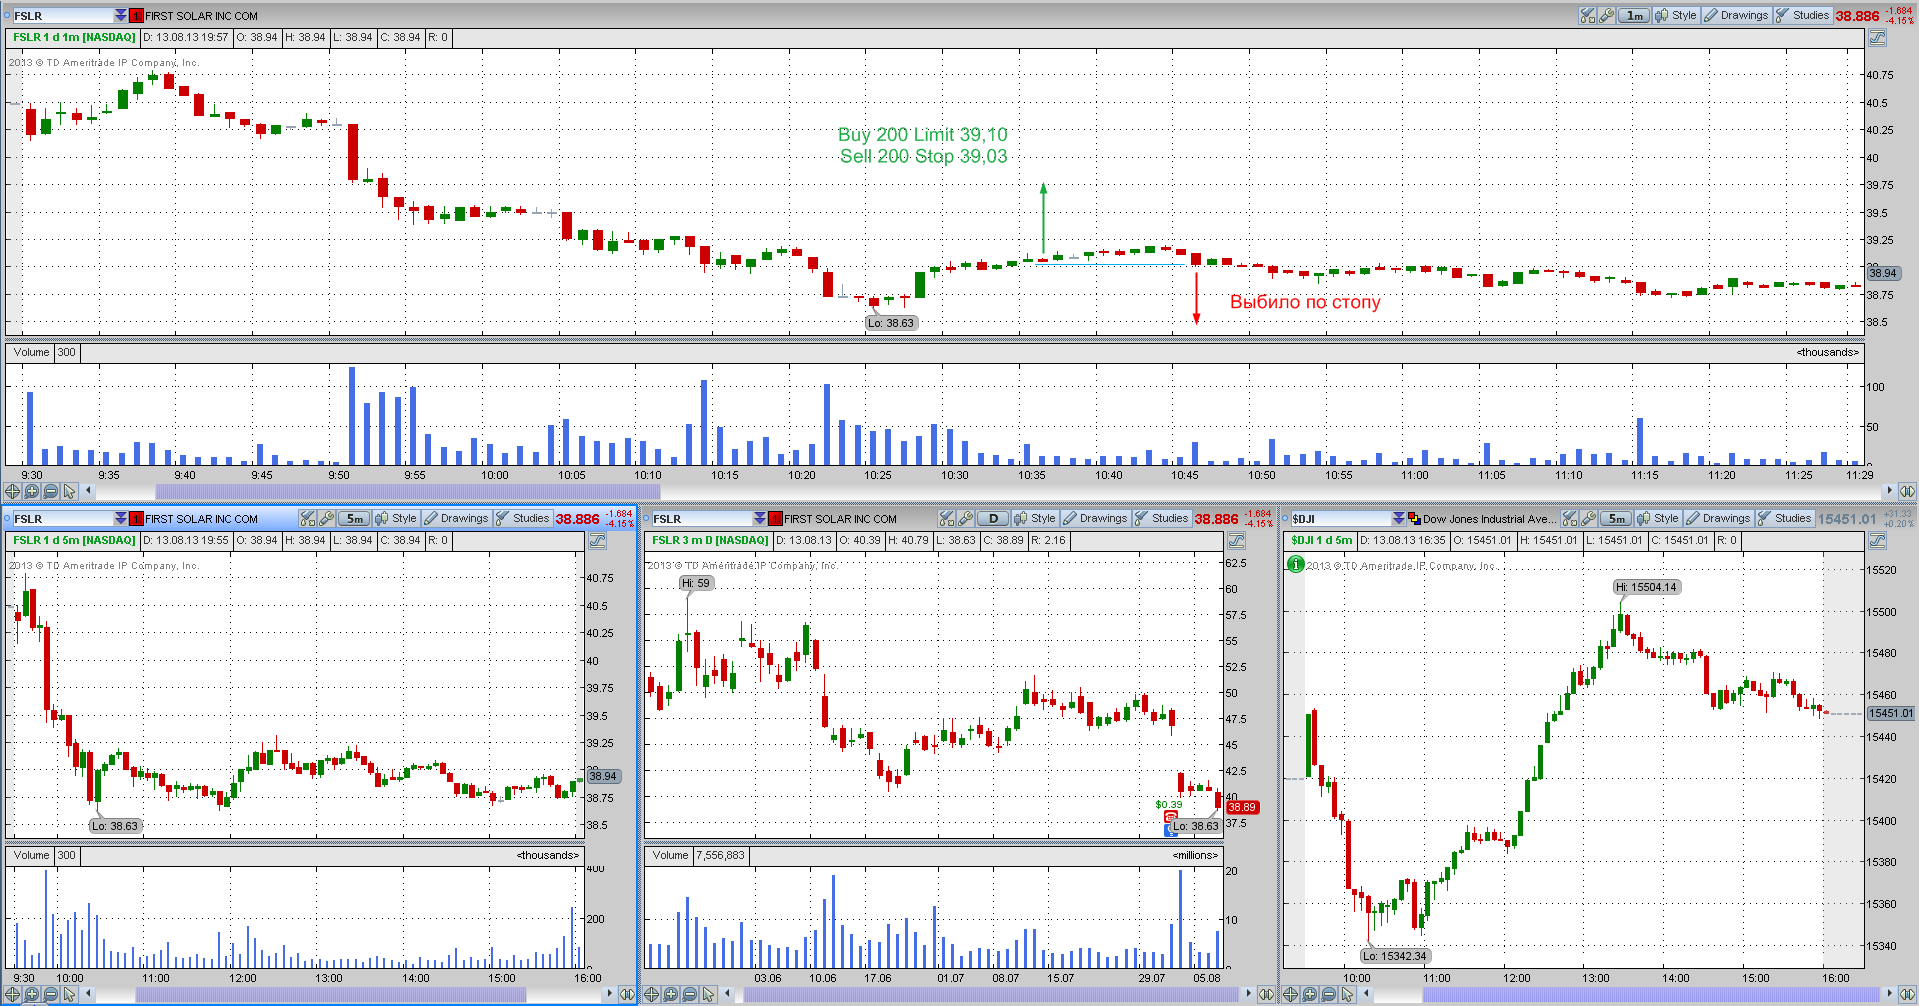
Task: Open Style menu in top 1m chart
Action: pos(1676,15)
